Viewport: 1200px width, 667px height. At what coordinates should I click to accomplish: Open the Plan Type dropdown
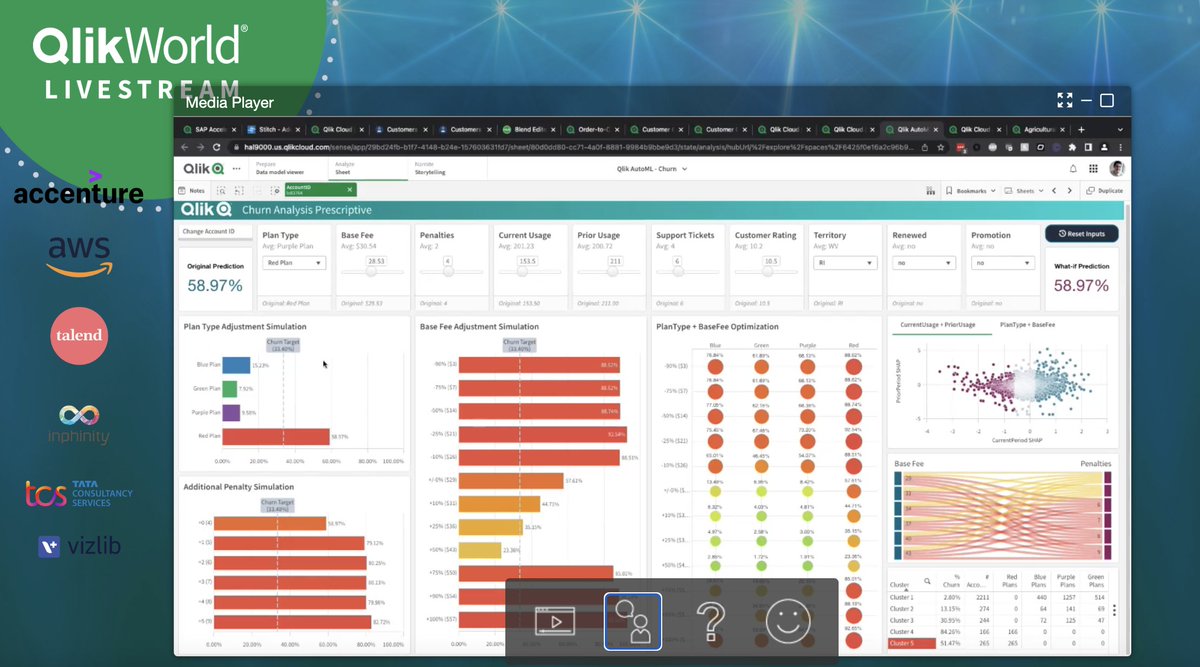294,263
